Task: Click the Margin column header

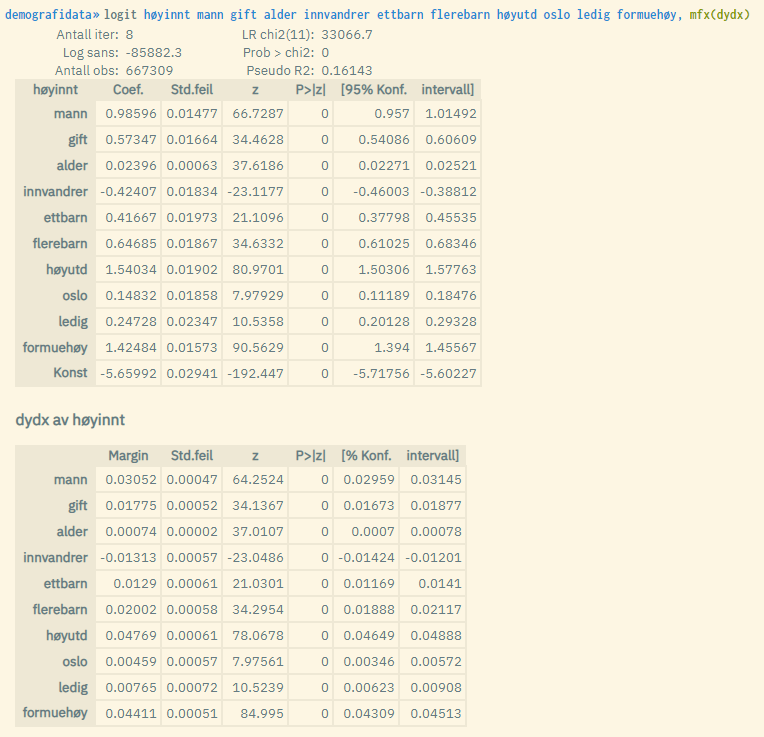Action: coord(128,456)
